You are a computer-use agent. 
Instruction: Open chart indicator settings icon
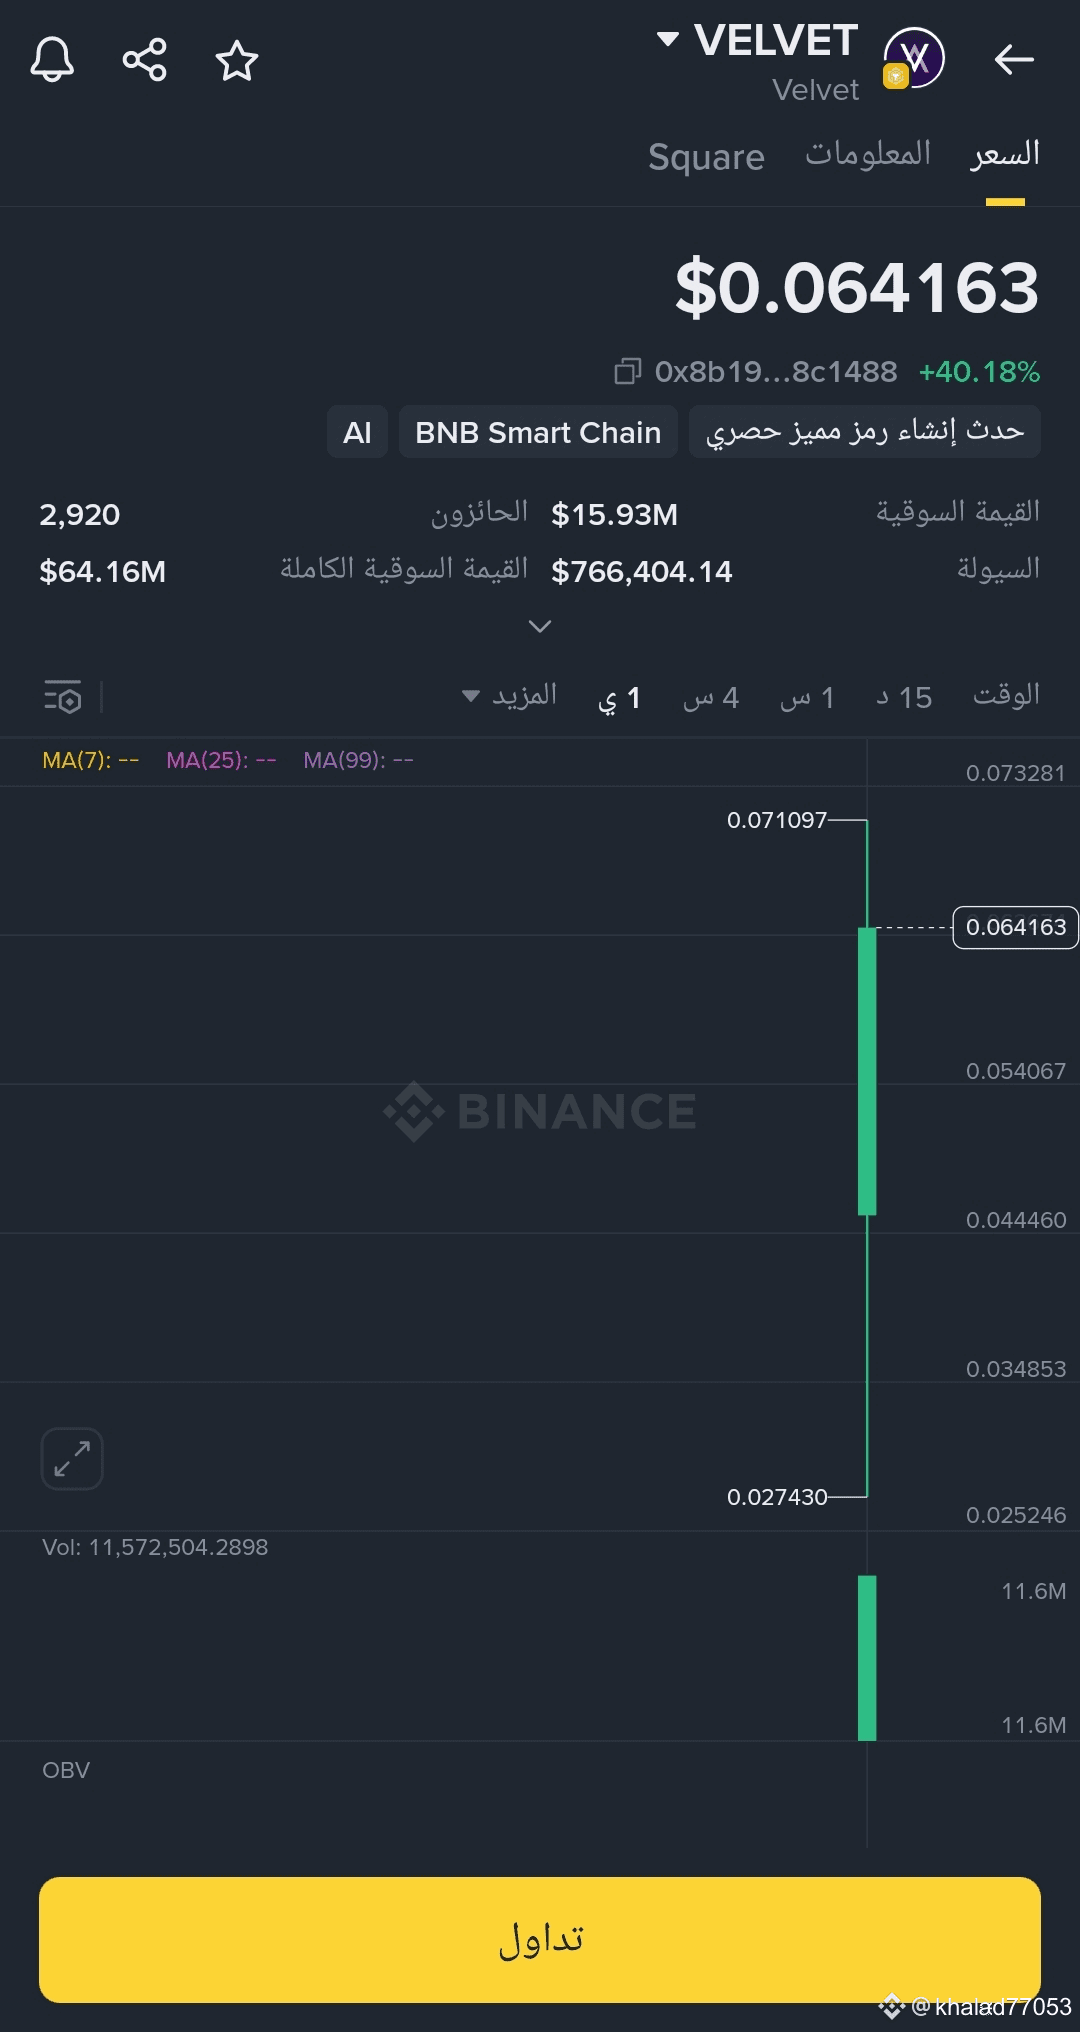tap(63, 696)
